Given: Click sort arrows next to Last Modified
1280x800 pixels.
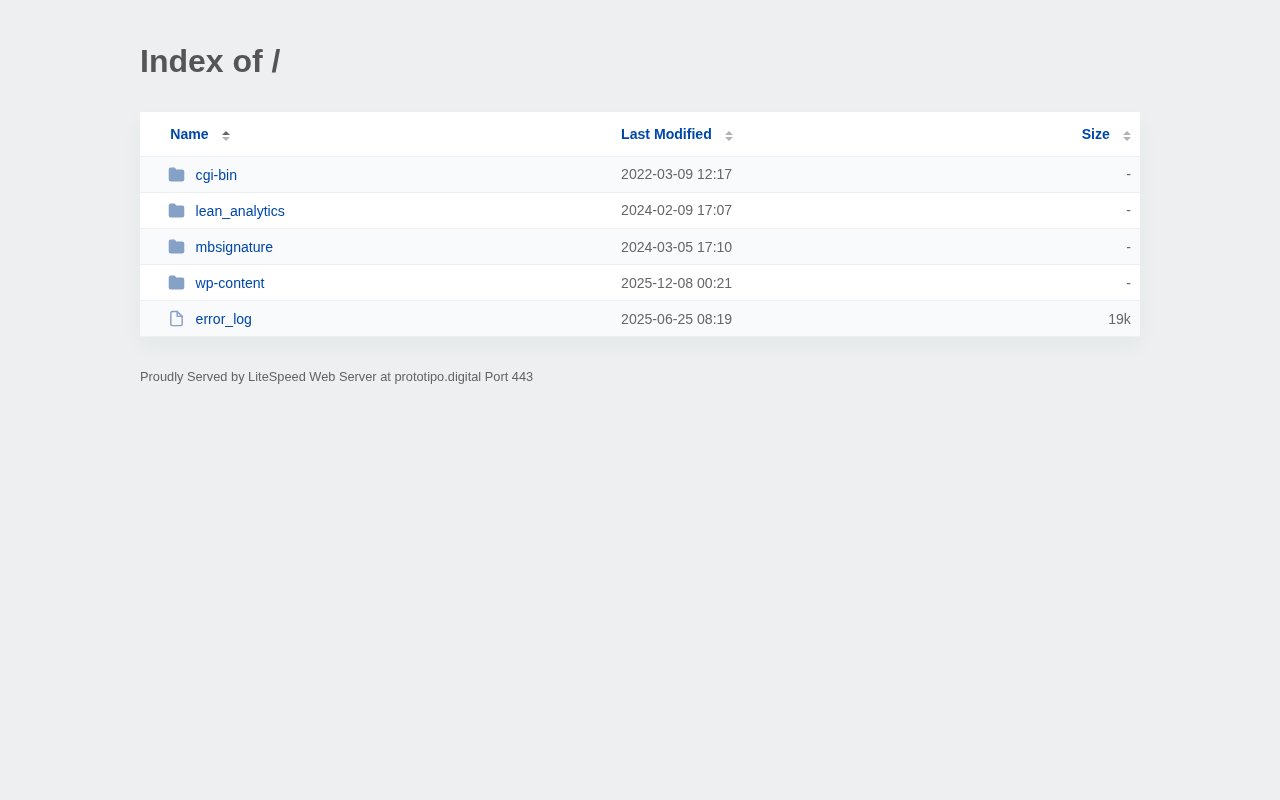Looking at the screenshot, I should pyautogui.click(x=729, y=135).
